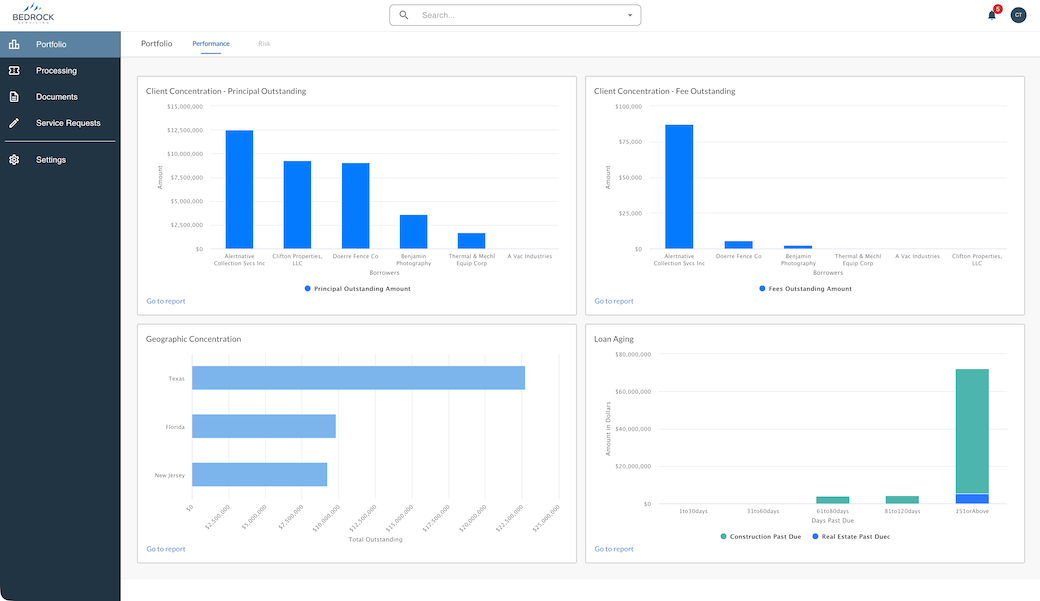The width and height of the screenshot is (1040, 601).
Task: Click the A Vac Industries label in principal chart
Action: point(529,256)
